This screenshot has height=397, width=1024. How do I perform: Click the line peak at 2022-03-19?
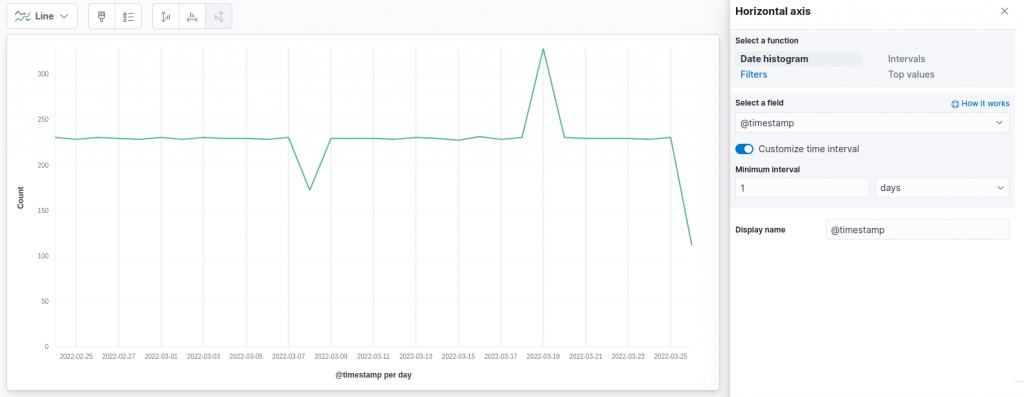[543, 48]
